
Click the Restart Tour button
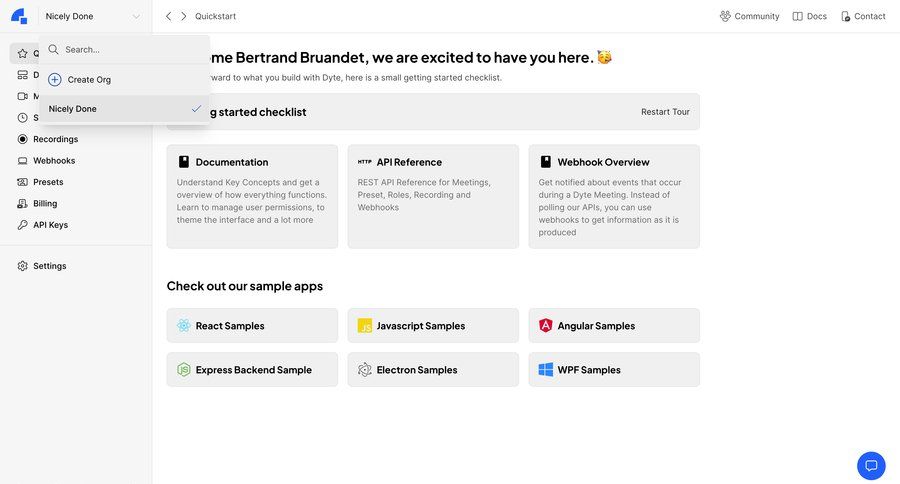pyautogui.click(x=665, y=112)
